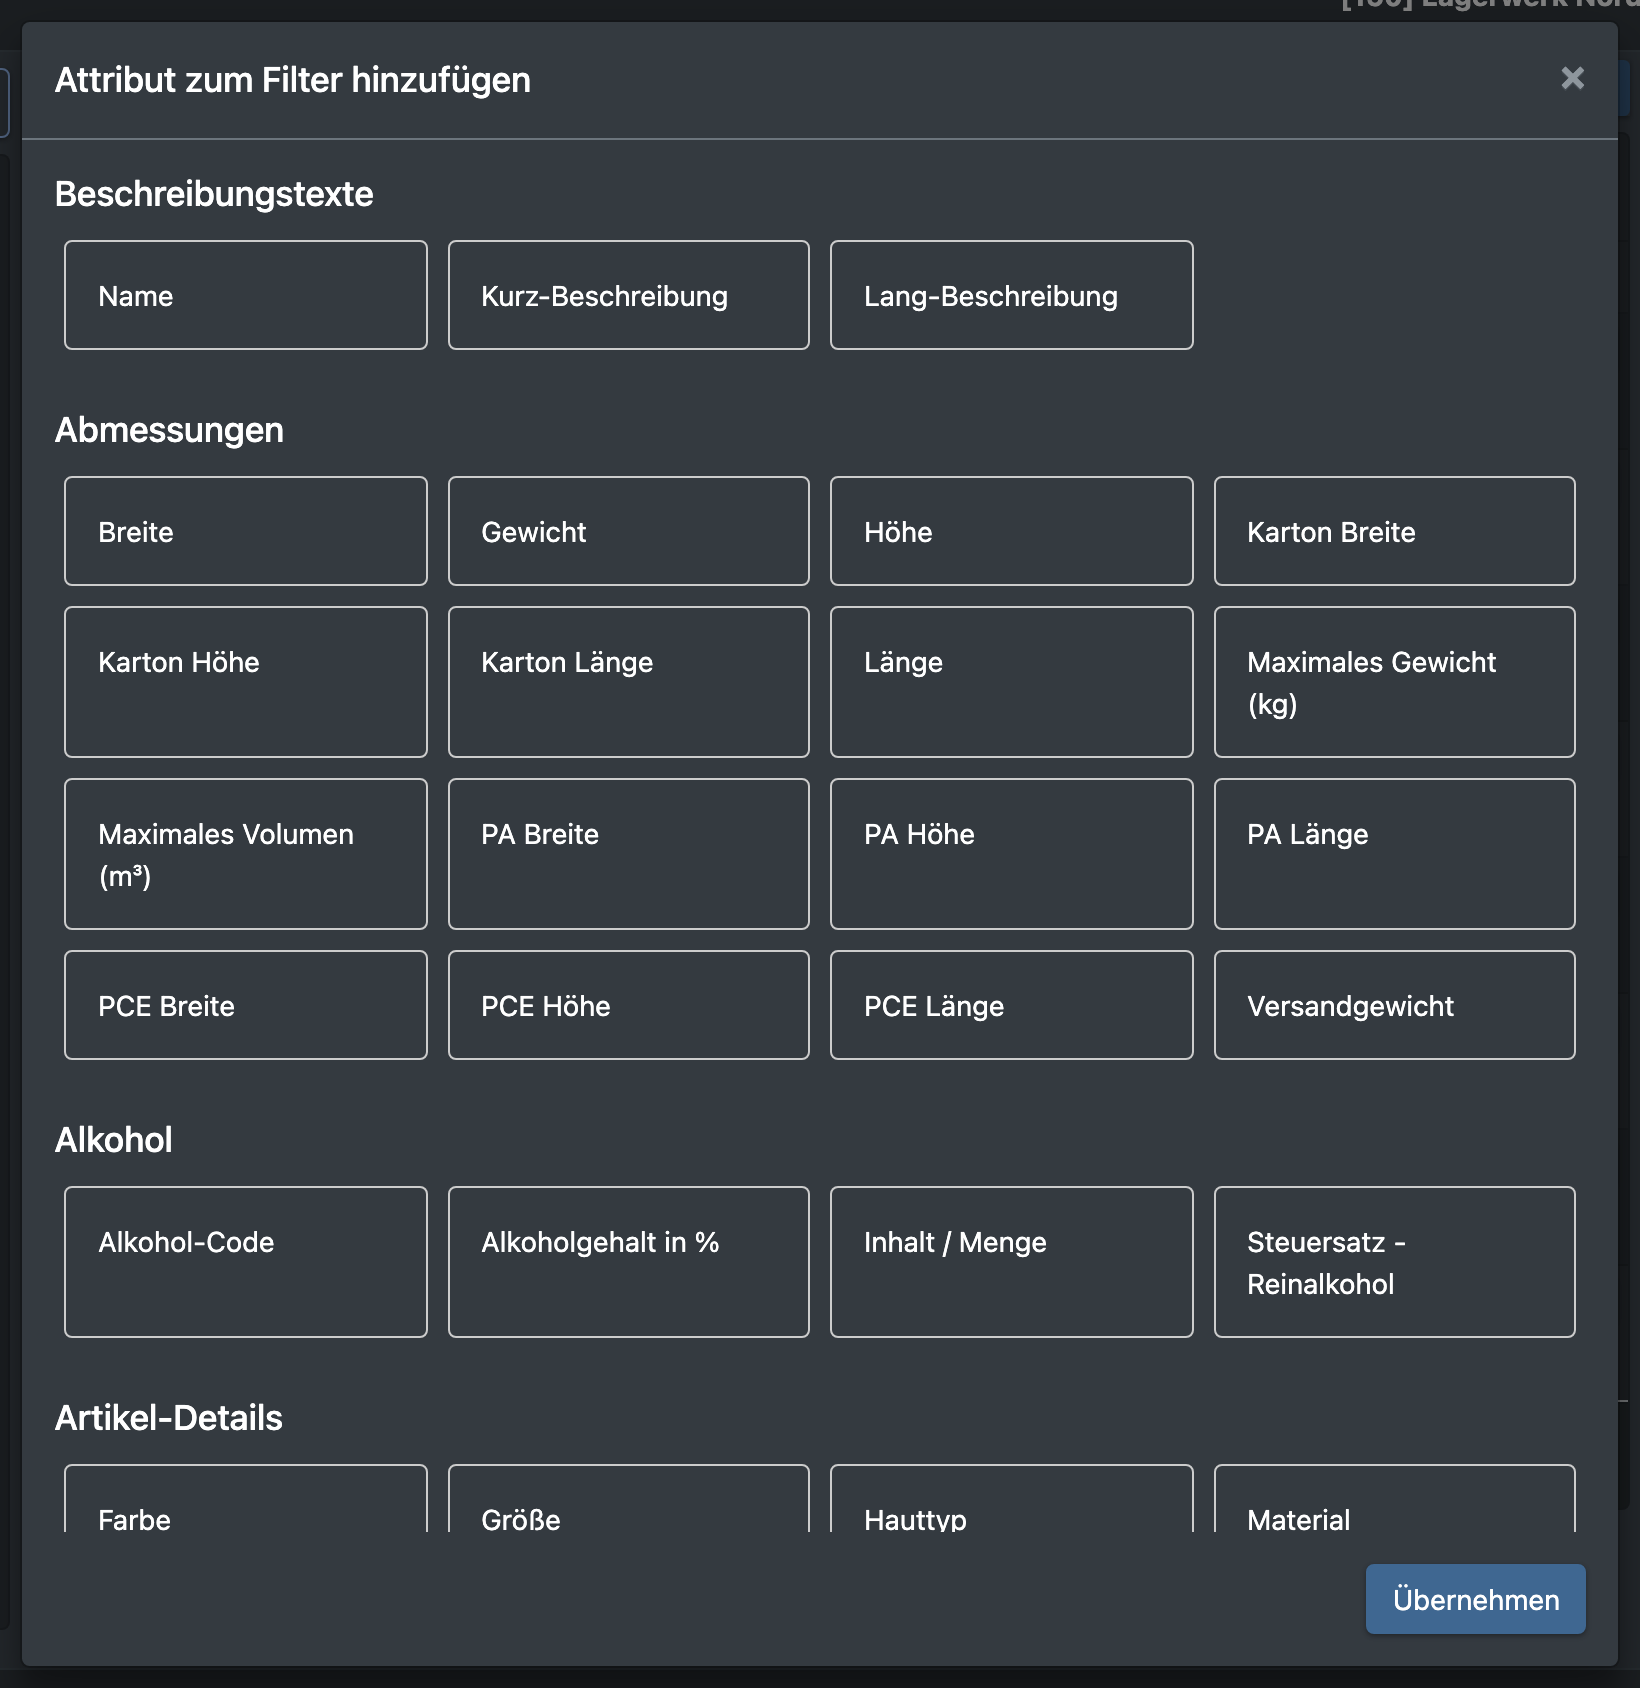Choose the Größe attribute card
Image resolution: width=1640 pixels, height=1688 pixels.
[x=629, y=1499]
